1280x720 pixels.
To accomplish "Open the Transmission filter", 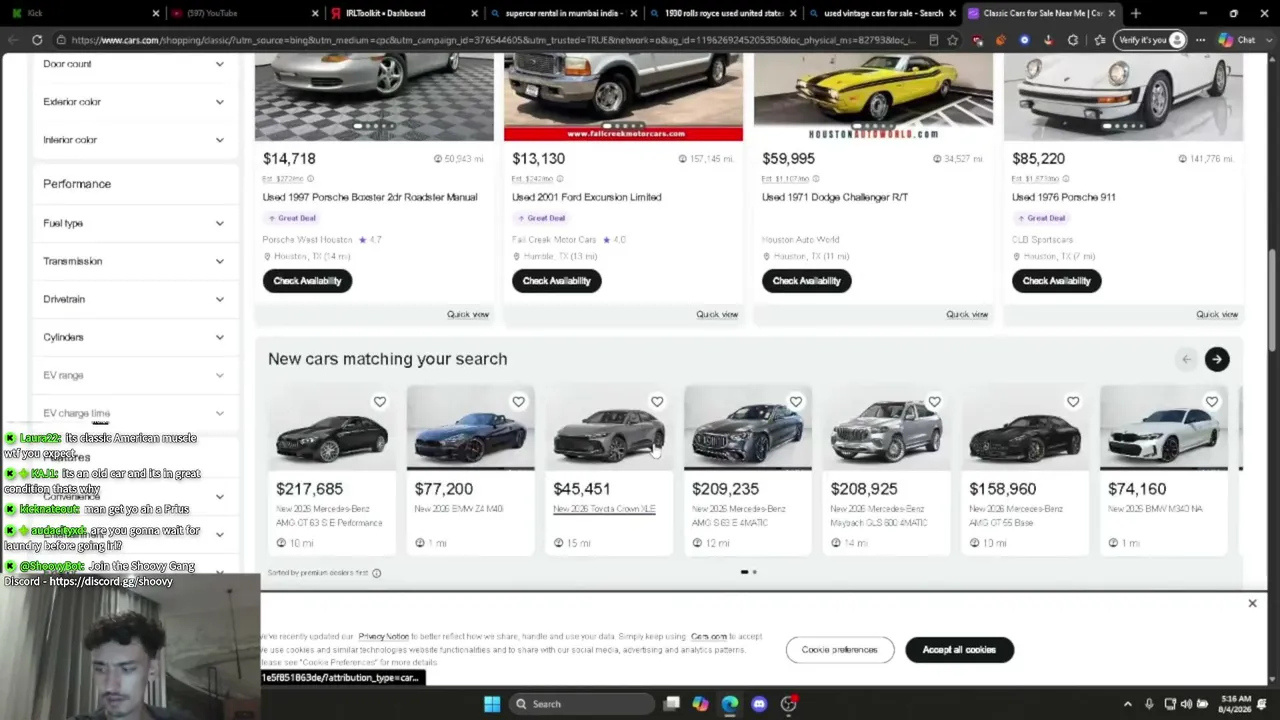I will coord(134,261).
